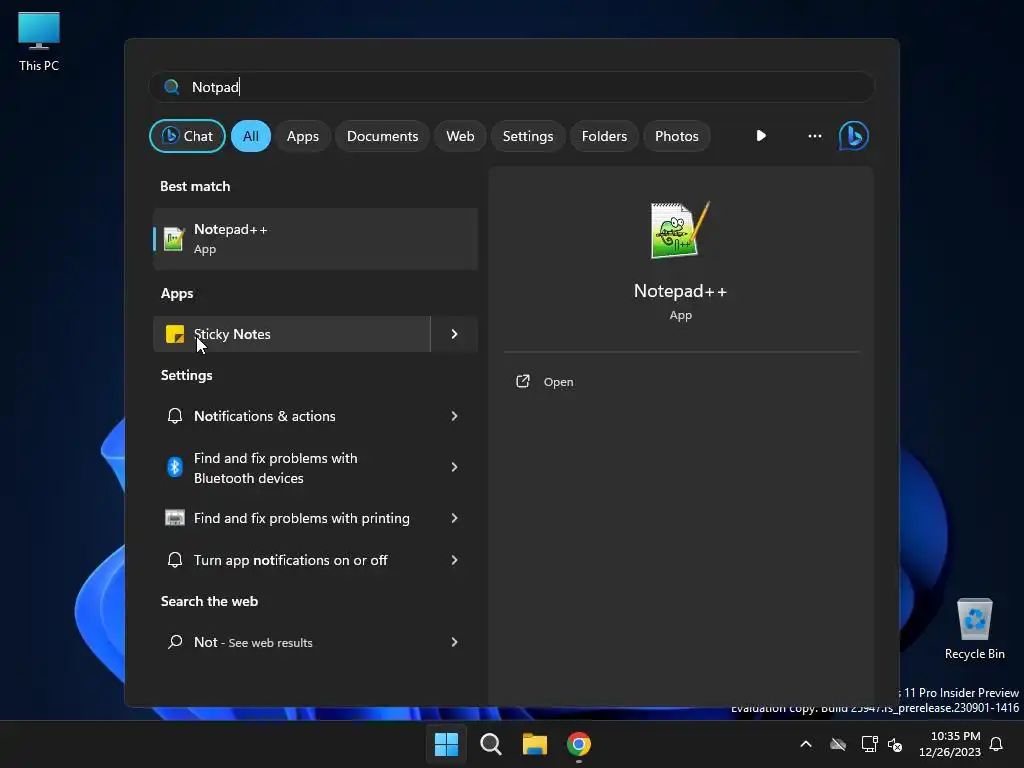Click bell icon beside Notifications & actions
Screen dimensions: 1024x768
175,416
